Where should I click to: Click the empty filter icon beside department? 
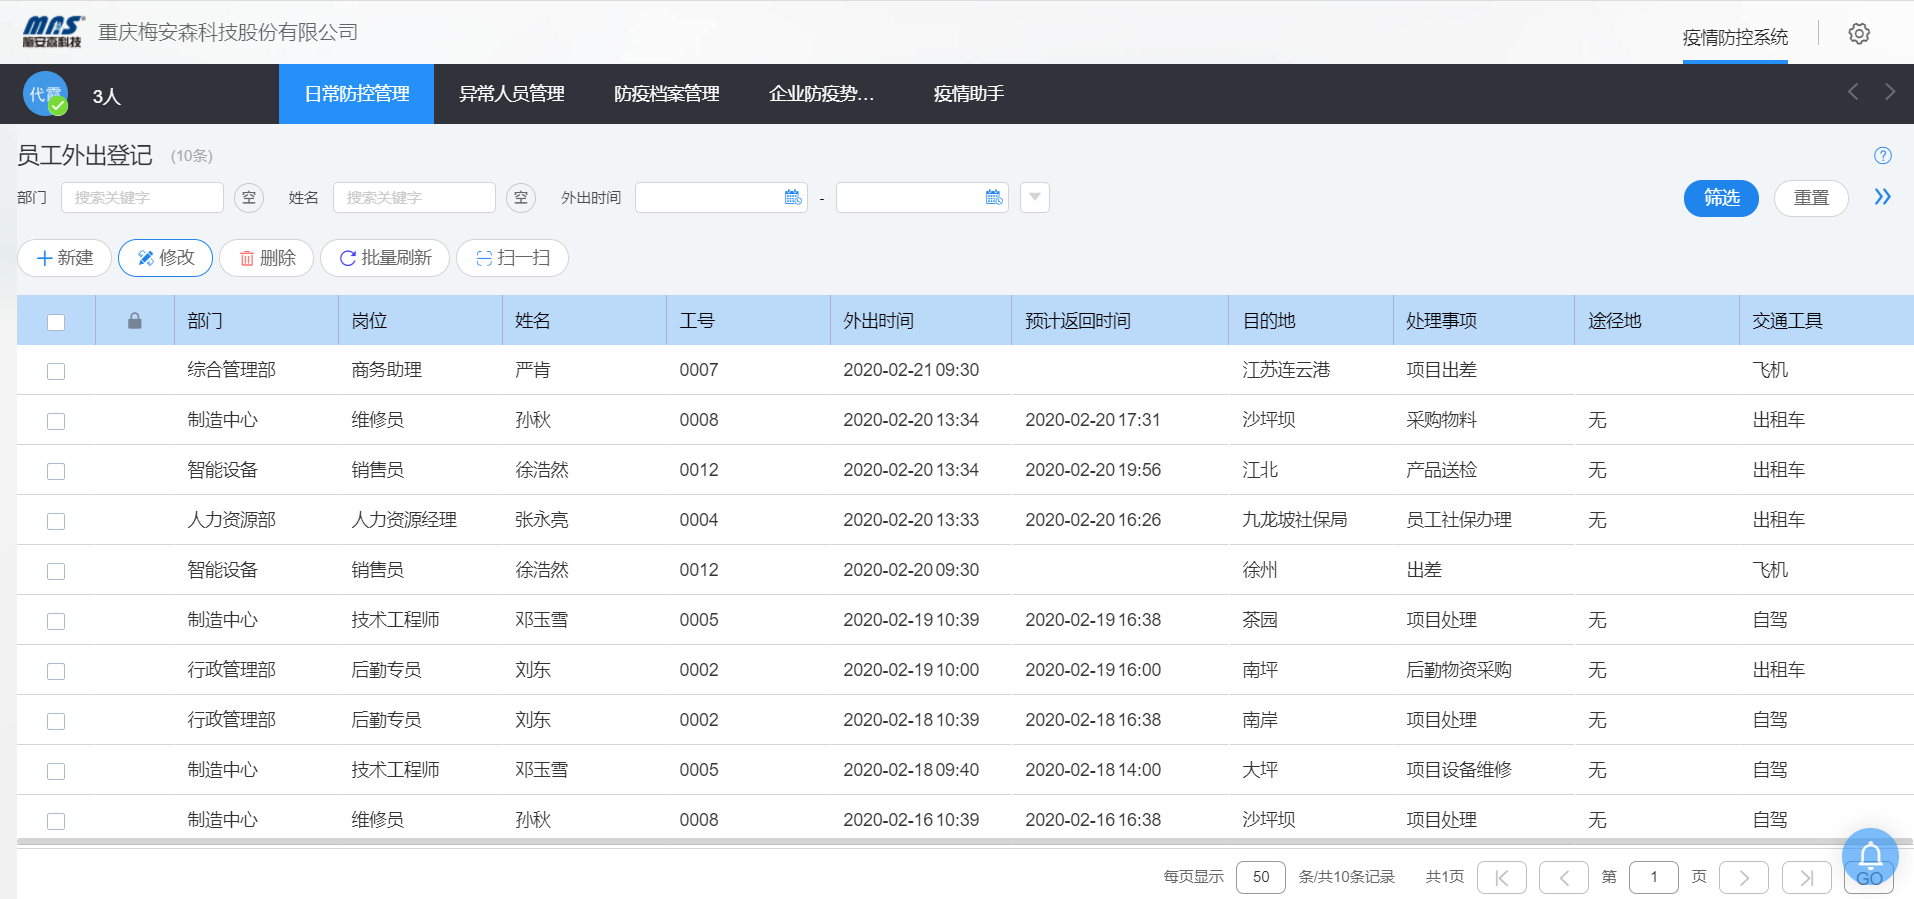249,198
